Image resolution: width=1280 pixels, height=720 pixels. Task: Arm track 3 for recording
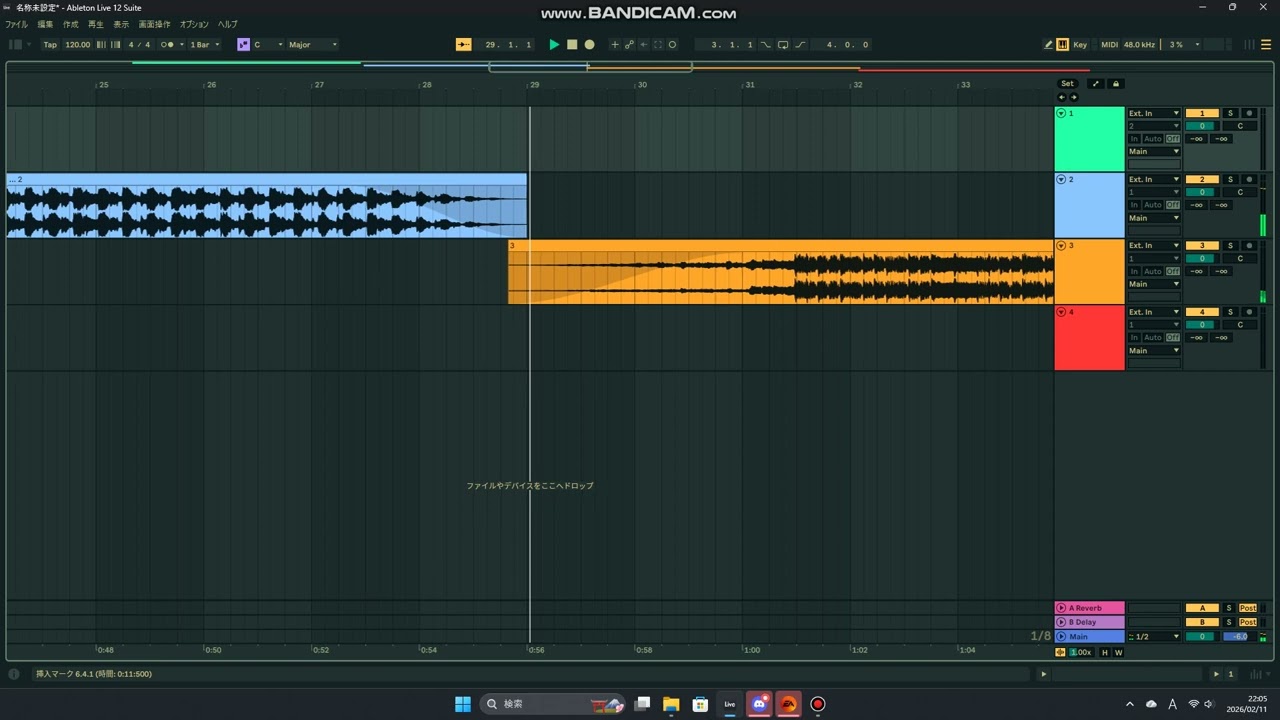[x=1249, y=245]
